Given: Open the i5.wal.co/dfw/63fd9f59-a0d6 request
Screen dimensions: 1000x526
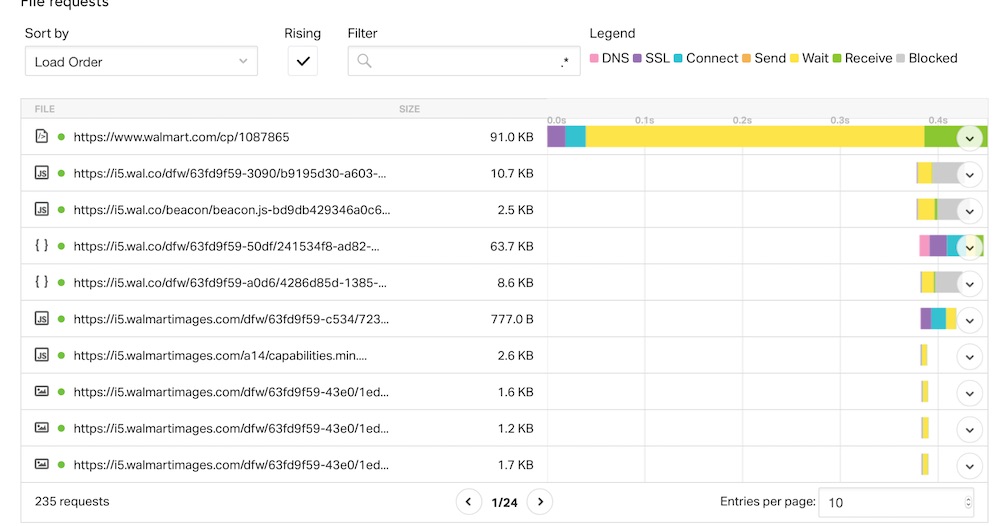Looking at the screenshot, I should pos(230,282).
